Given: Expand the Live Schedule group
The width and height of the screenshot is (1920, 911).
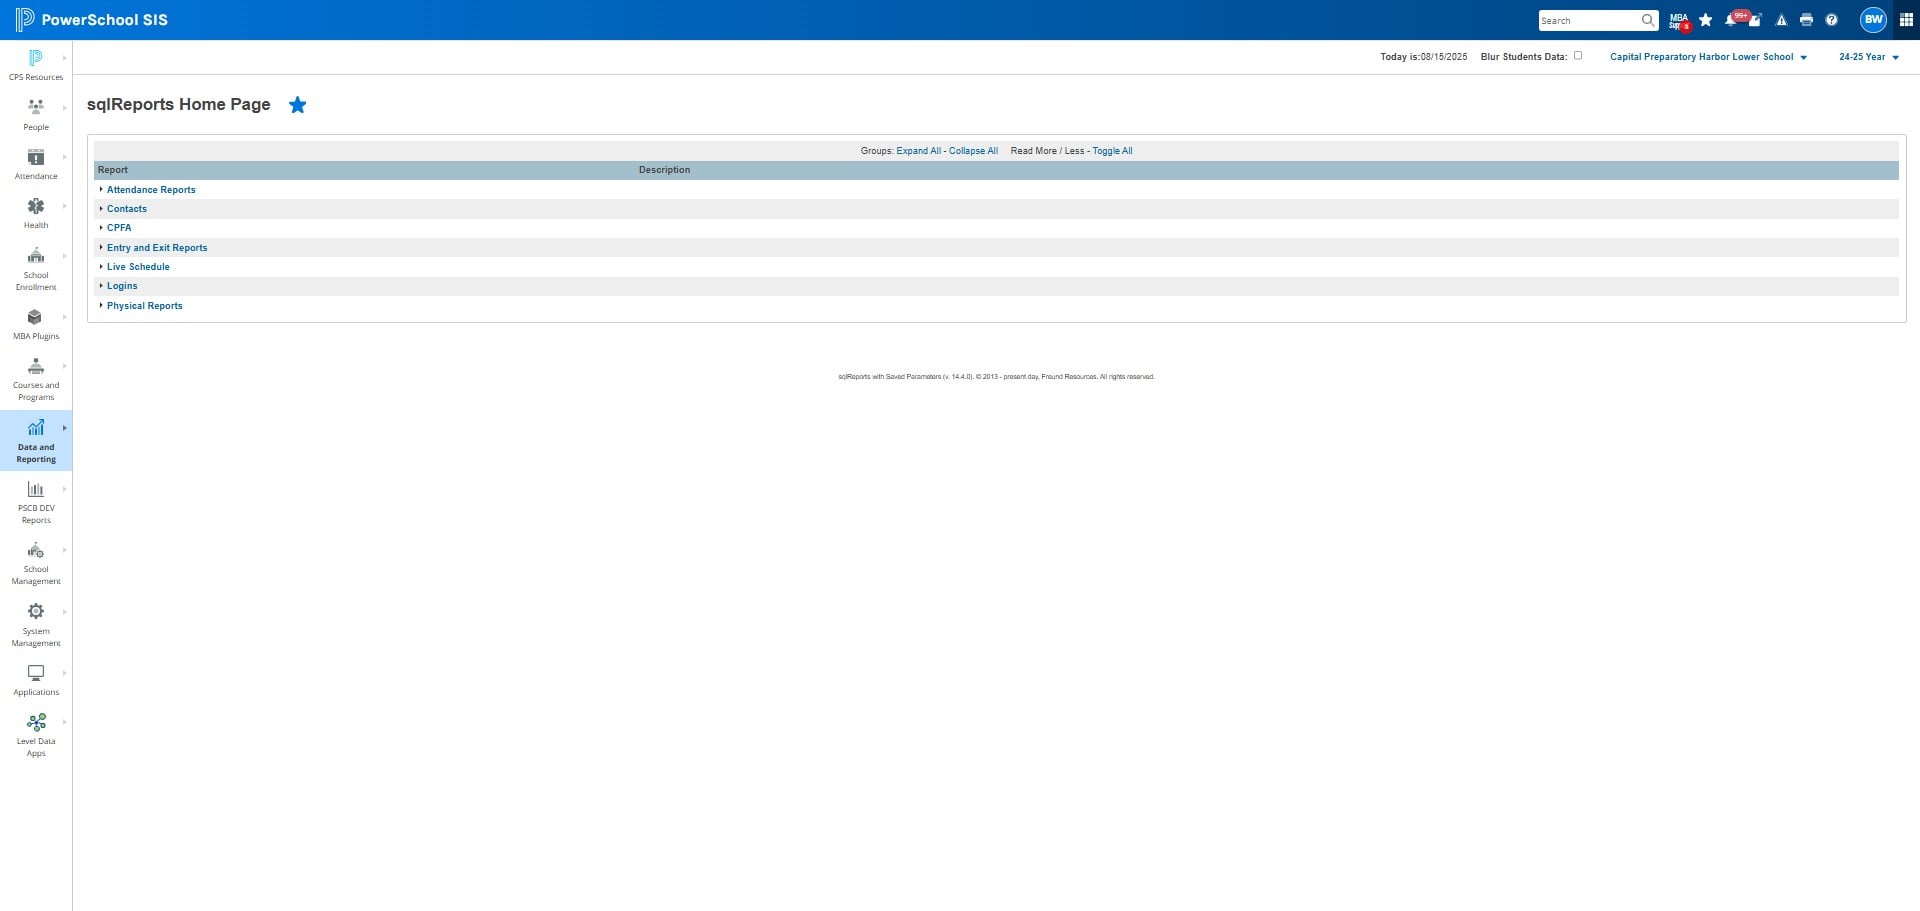Looking at the screenshot, I should [x=138, y=267].
